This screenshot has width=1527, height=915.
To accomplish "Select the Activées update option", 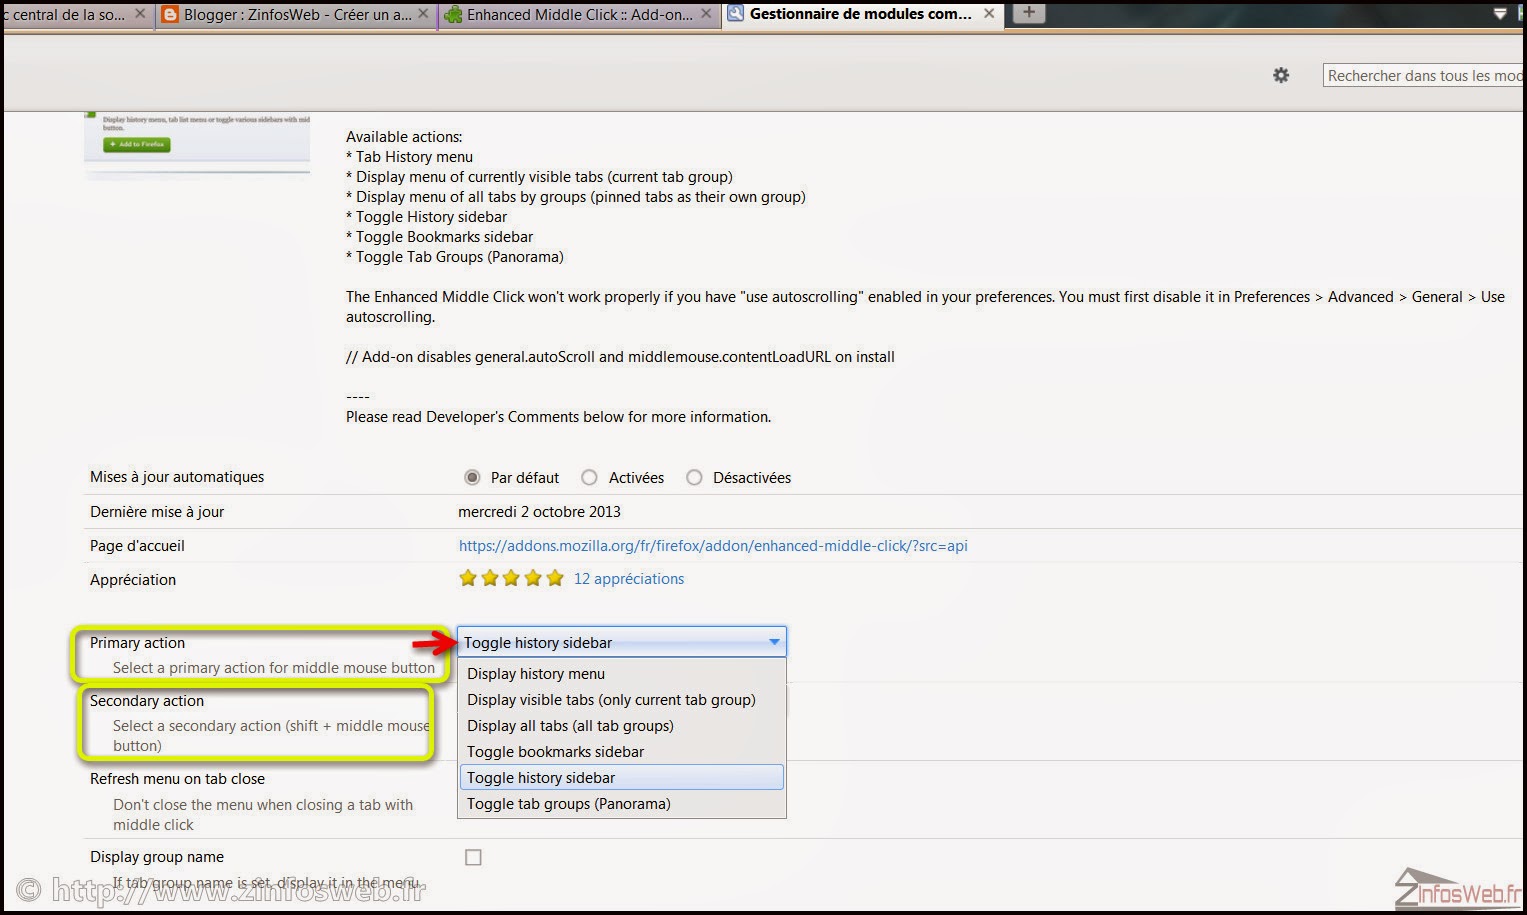I will (589, 477).
